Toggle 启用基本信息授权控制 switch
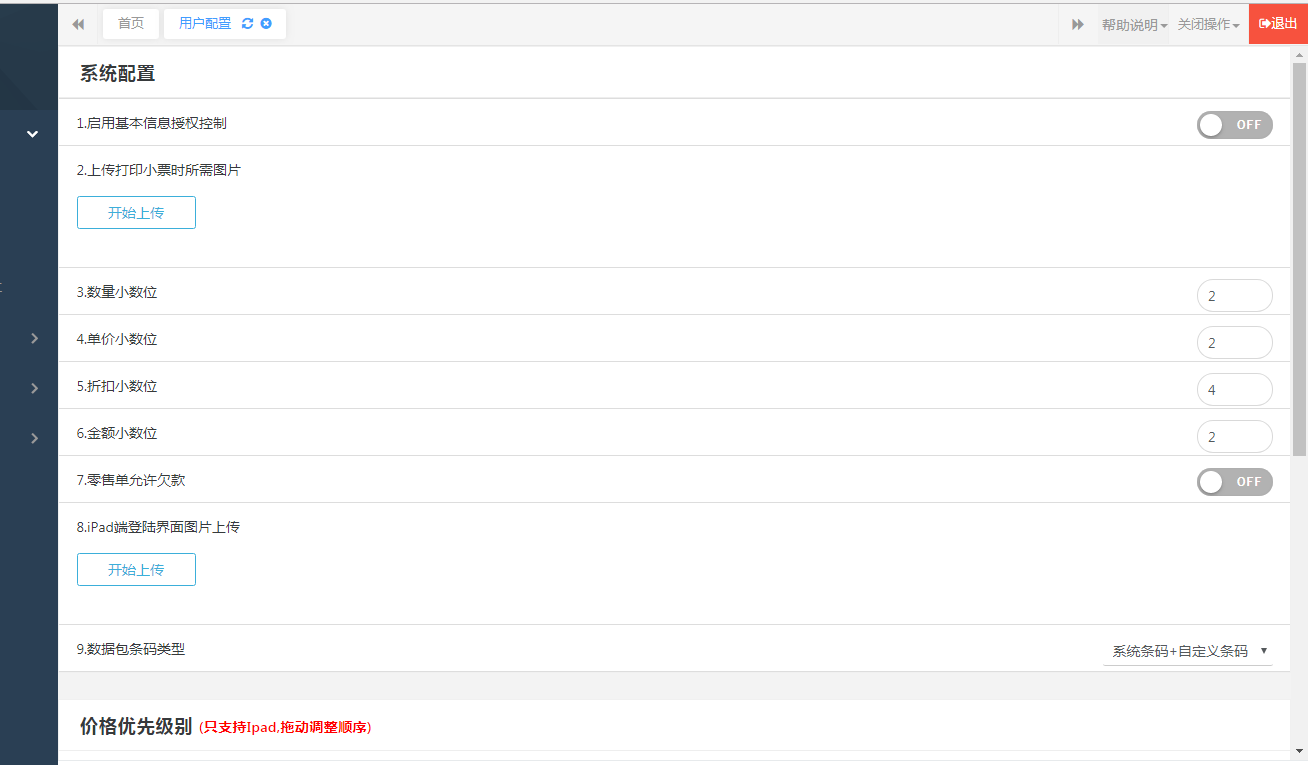The height and width of the screenshot is (765, 1308). [x=1235, y=125]
